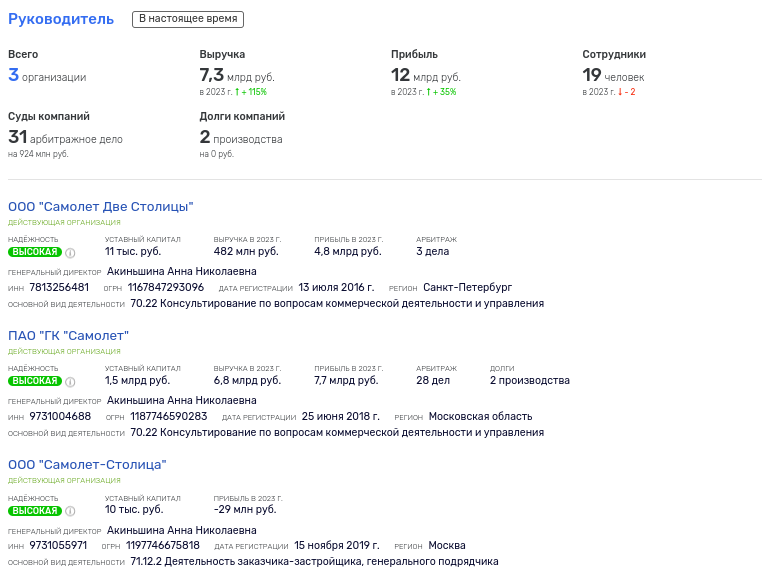This screenshot has width=763, height=575.
Task: Click info icon next to ГК Самолет reliability badge
Action: coord(70,381)
